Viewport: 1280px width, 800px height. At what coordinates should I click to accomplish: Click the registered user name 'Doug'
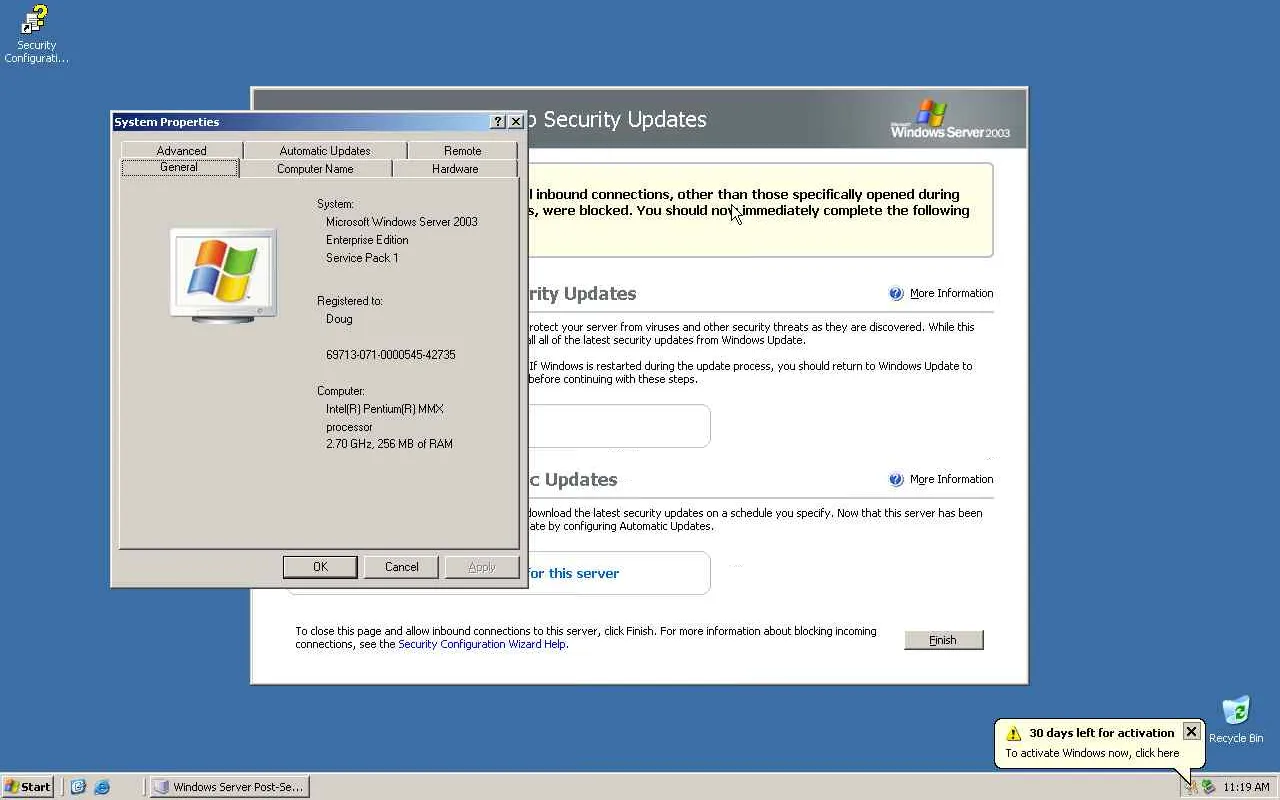[339, 320]
